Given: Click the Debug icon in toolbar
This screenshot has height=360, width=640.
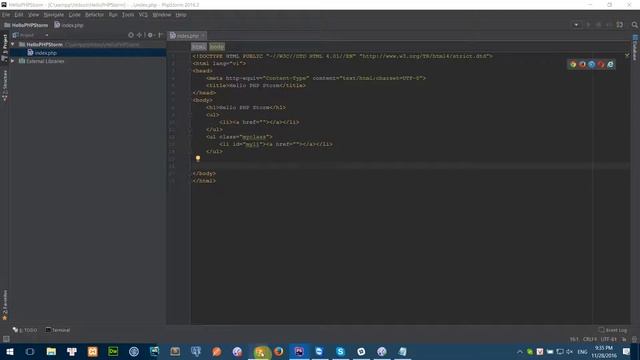Looking at the screenshot, I should coord(598,25).
